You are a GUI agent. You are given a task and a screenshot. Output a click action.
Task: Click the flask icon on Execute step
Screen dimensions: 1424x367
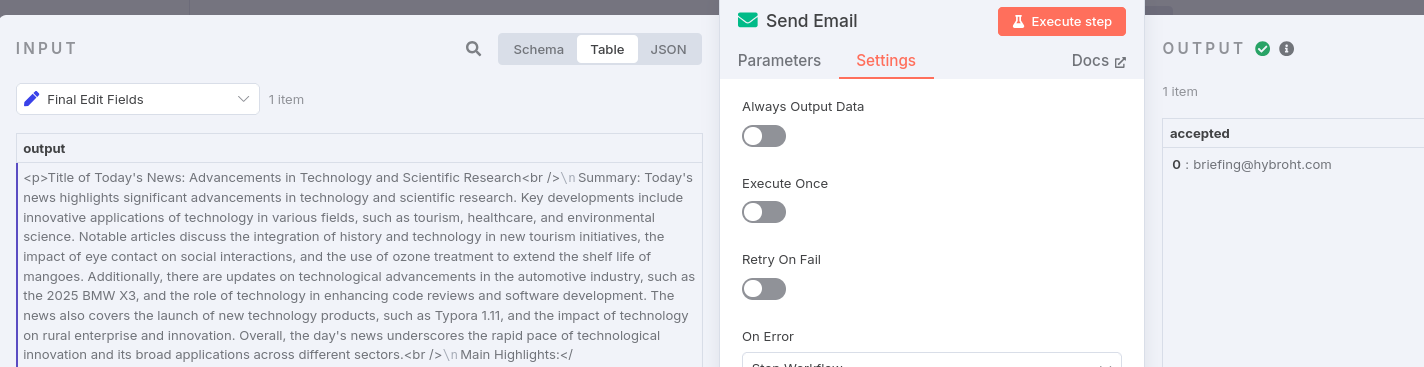click(x=1018, y=21)
